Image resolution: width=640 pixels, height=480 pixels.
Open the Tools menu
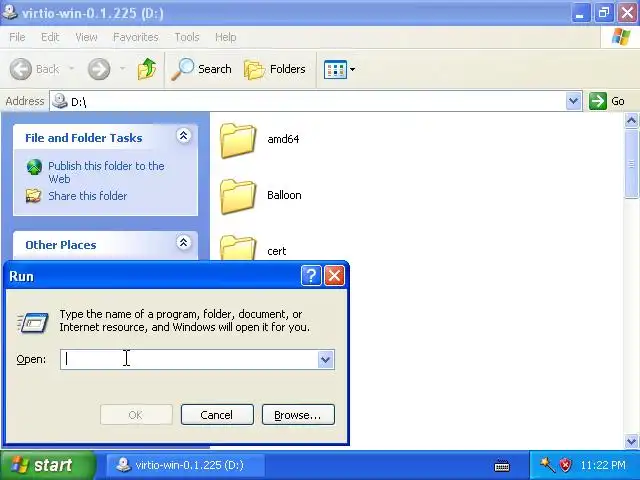coord(187,37)
